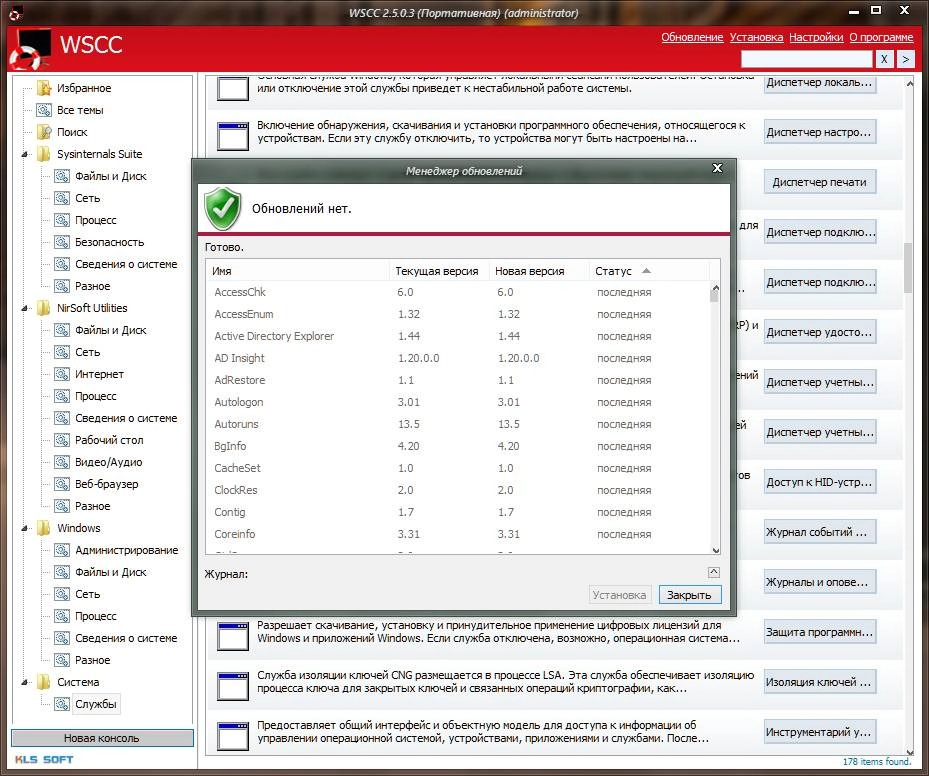This screenshot has height=776, width=929.
Task: Select Процесс under NirSoft Utilities
Action: click(95, 396)
